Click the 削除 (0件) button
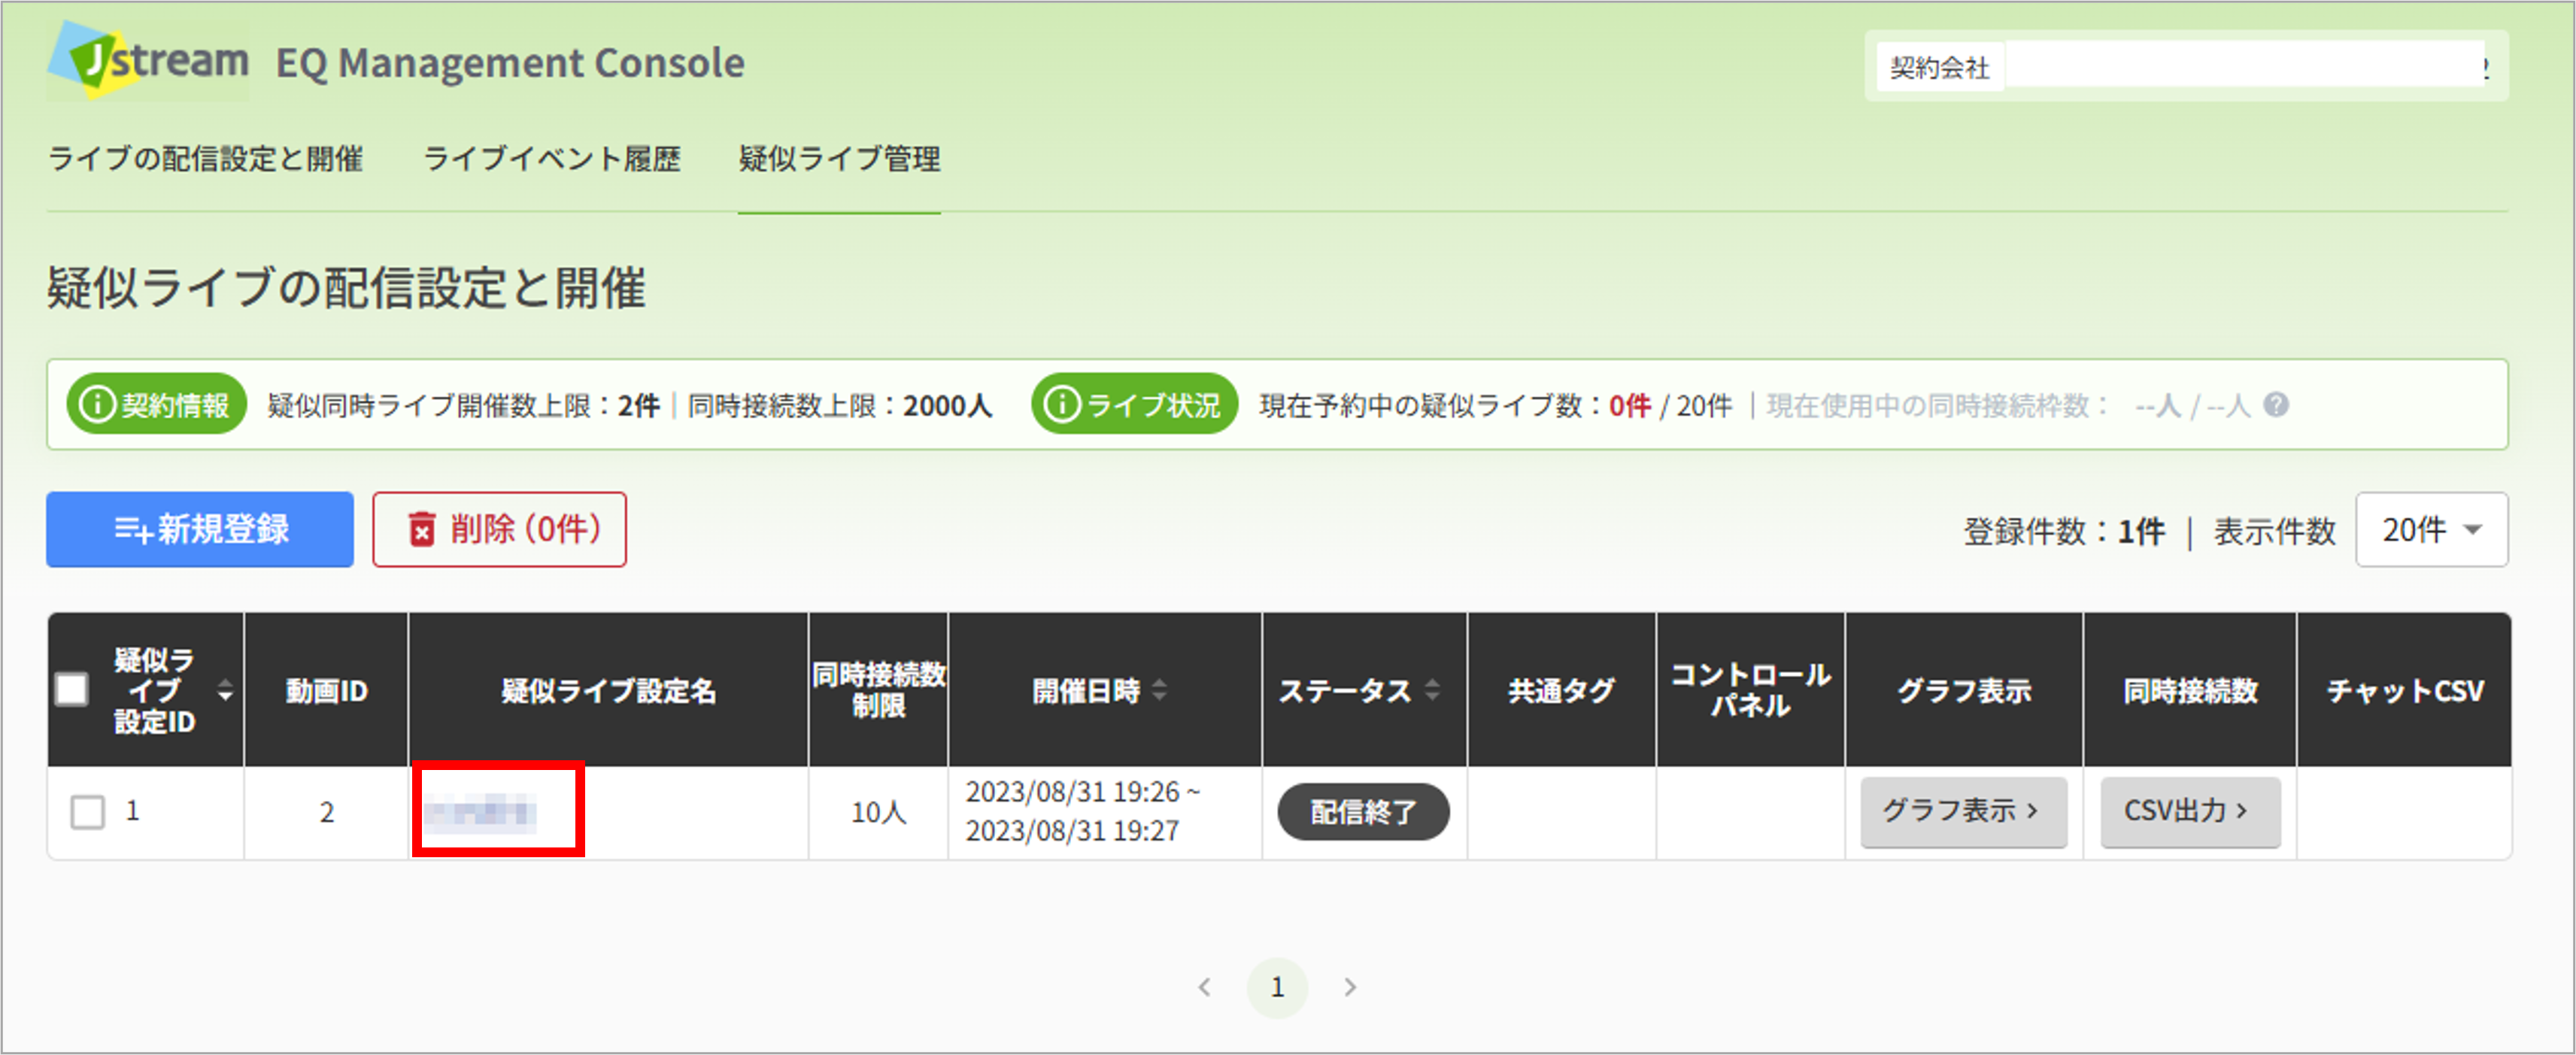 coord(500,529)
